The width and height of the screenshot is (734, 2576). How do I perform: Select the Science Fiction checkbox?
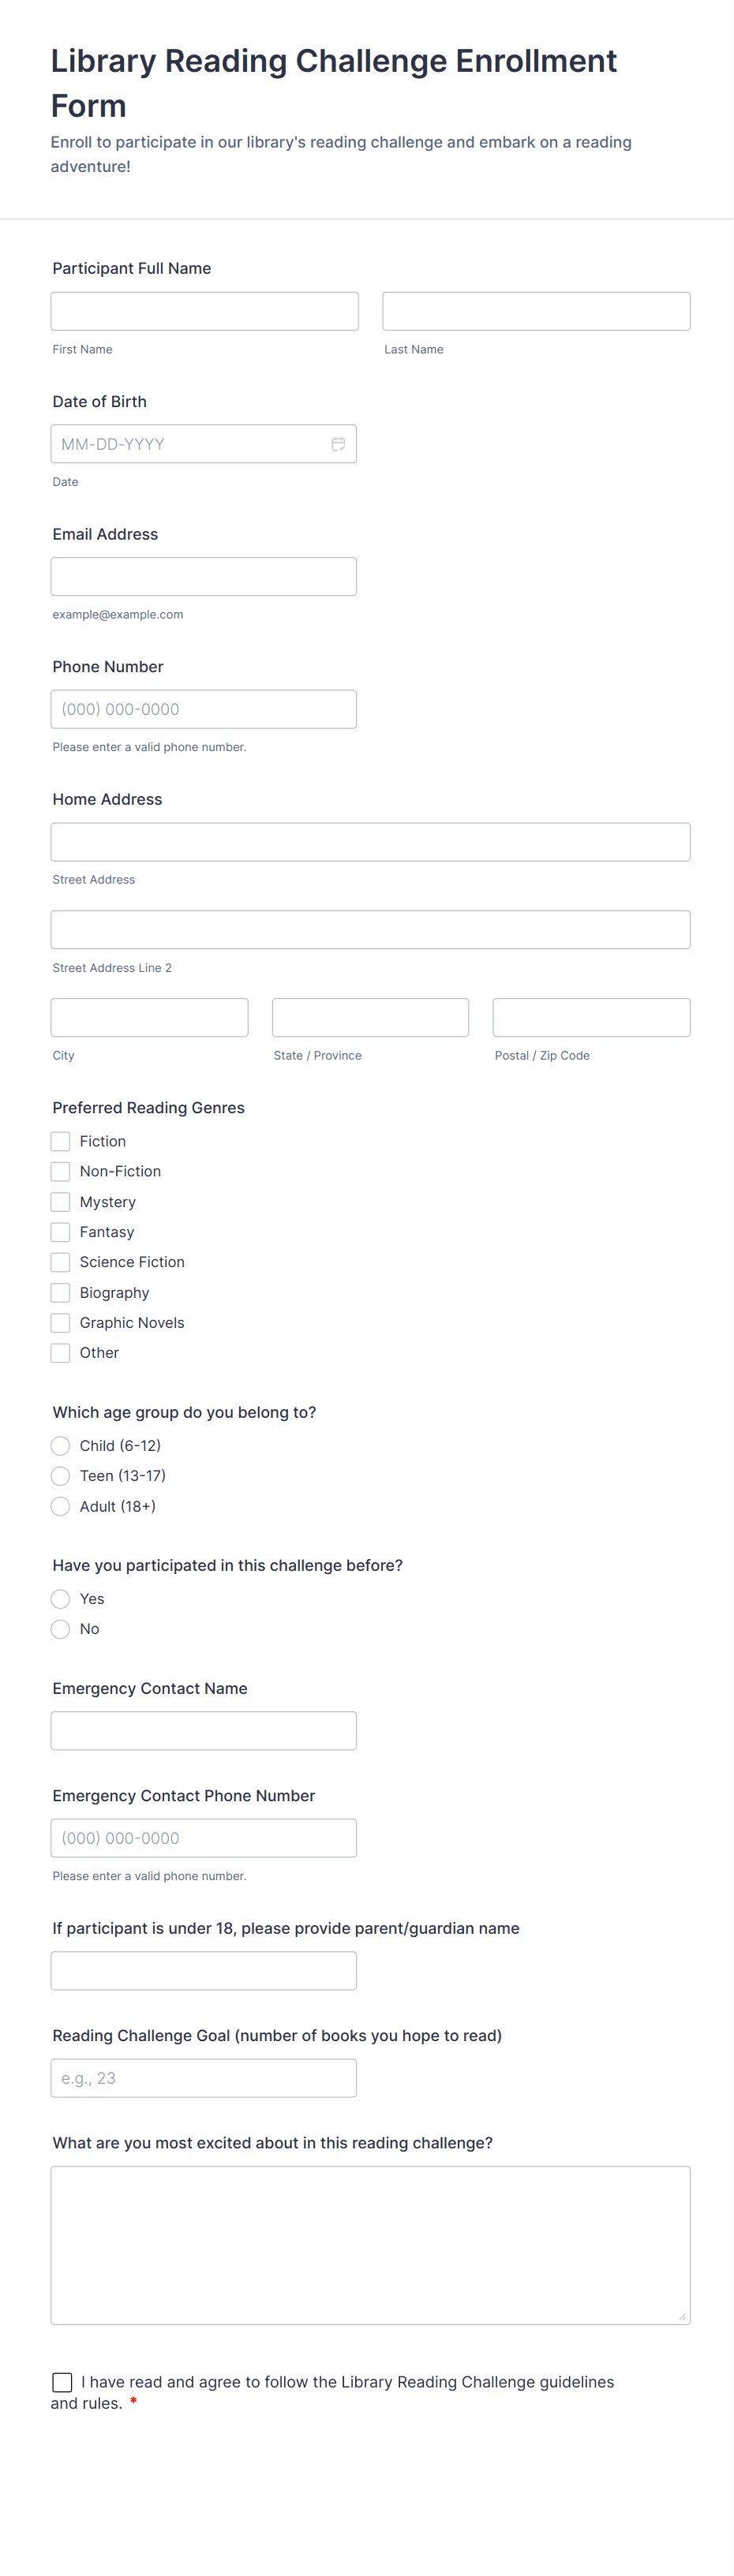coord(61,1262)
